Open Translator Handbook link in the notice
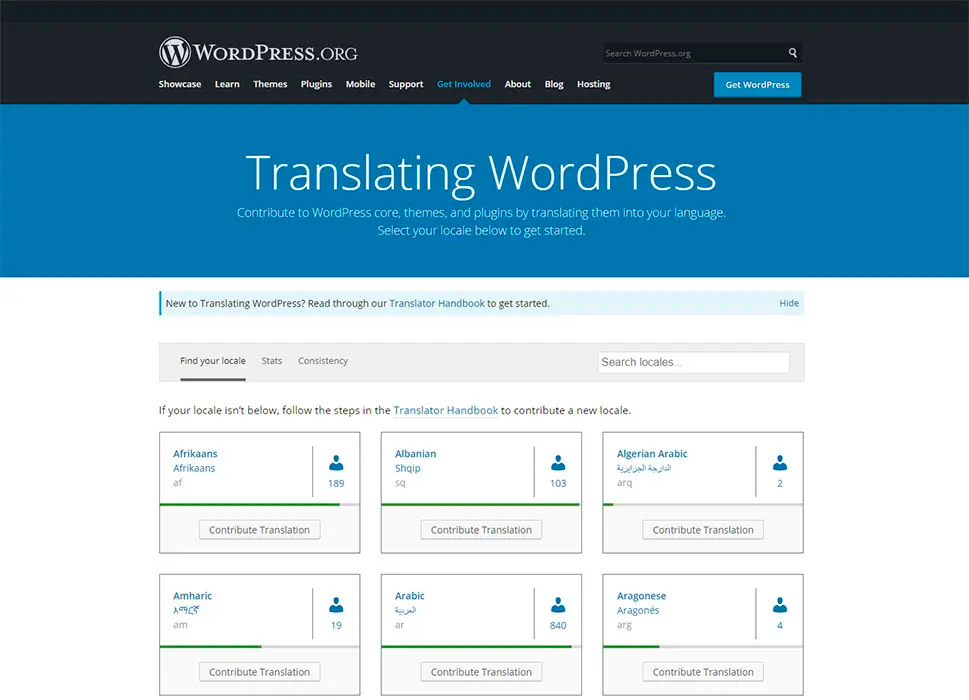Viewport: 969px width, 700px height. [437, 303]
